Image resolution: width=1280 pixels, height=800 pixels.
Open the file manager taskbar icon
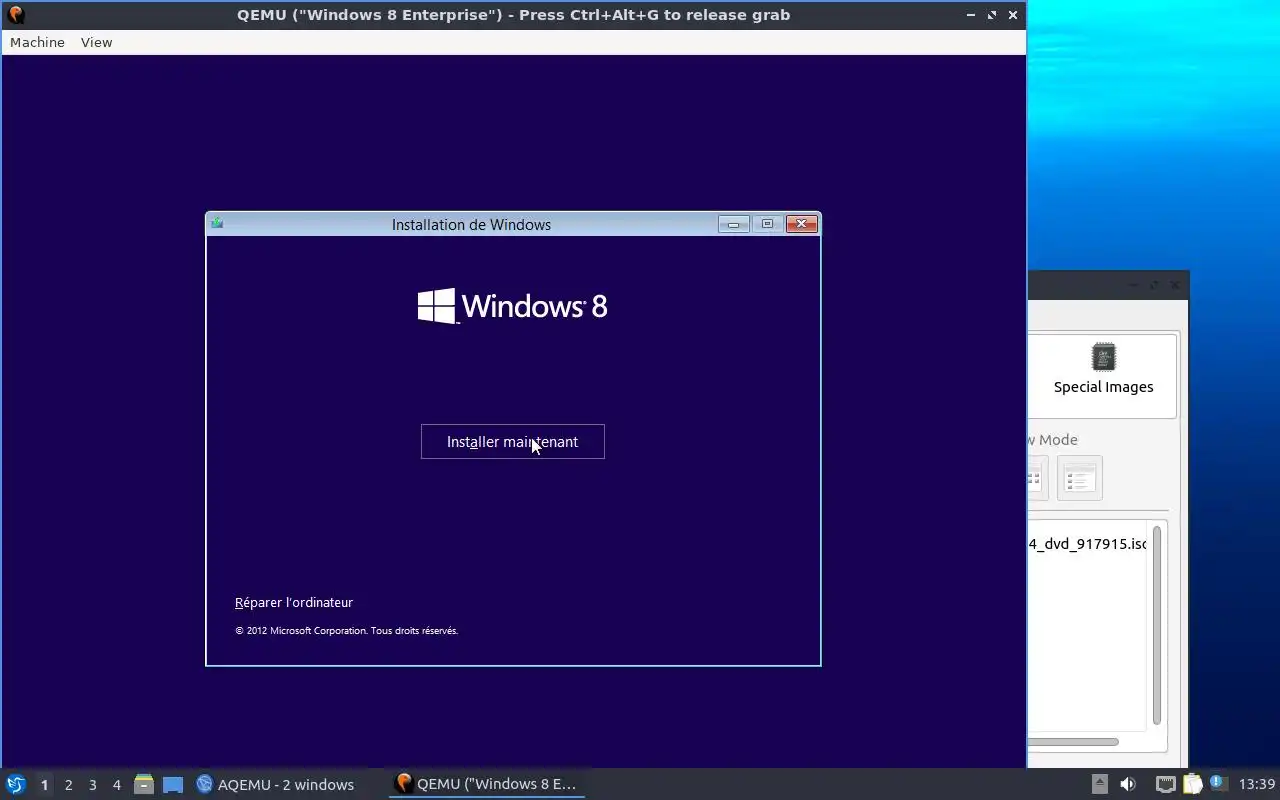144,785
